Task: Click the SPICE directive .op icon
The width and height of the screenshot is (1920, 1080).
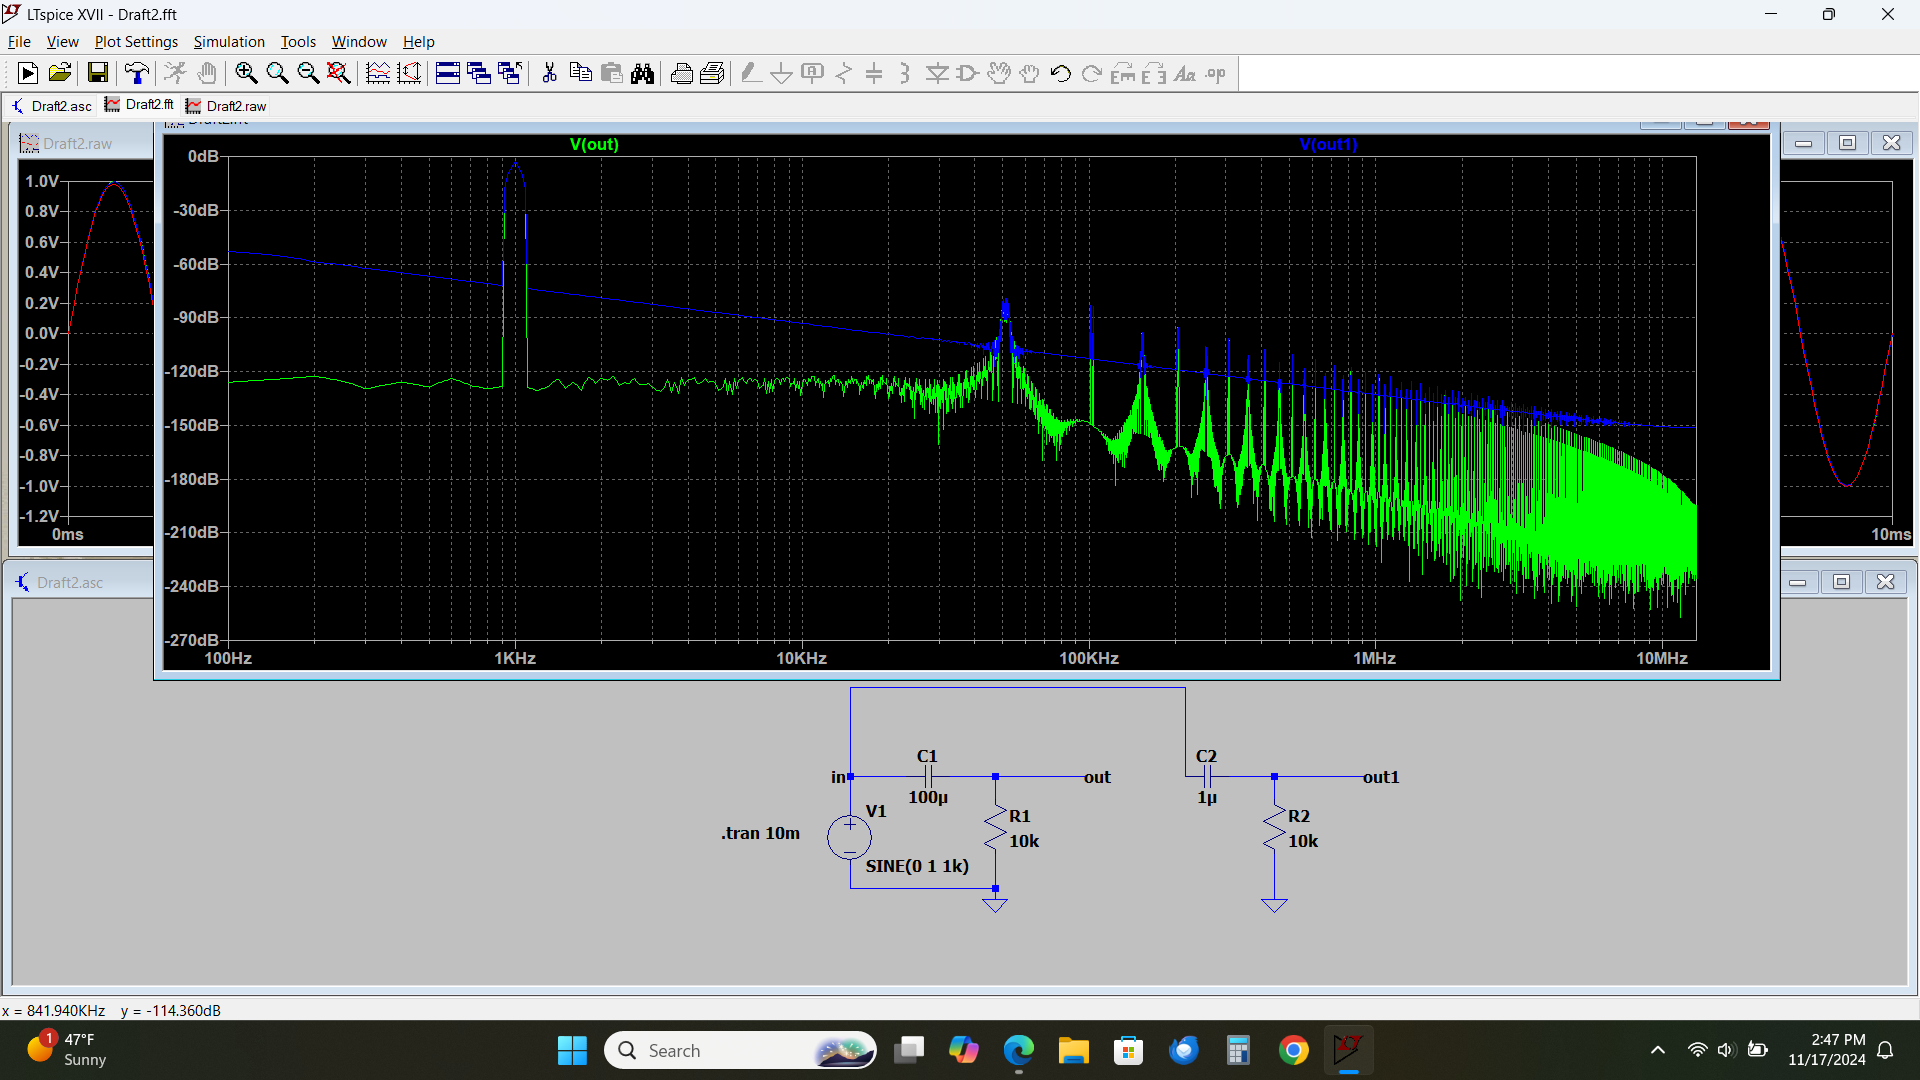Action: coord(1216,73)
